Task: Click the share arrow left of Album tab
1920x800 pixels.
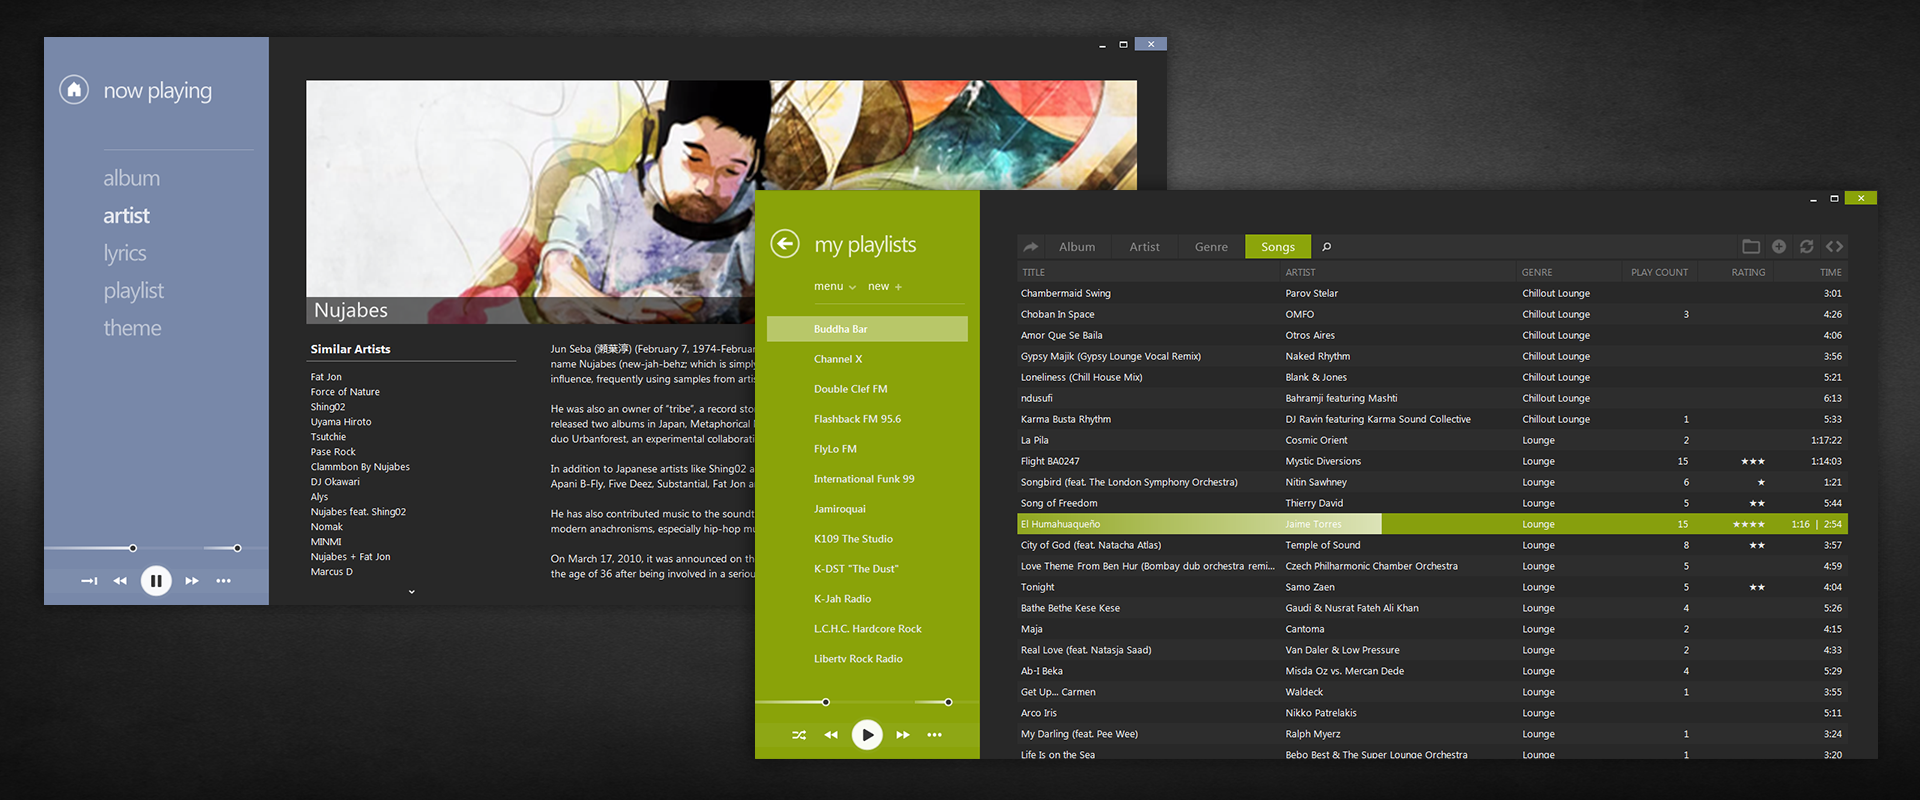Action: pyautogui.click(x=1031, y=247)
